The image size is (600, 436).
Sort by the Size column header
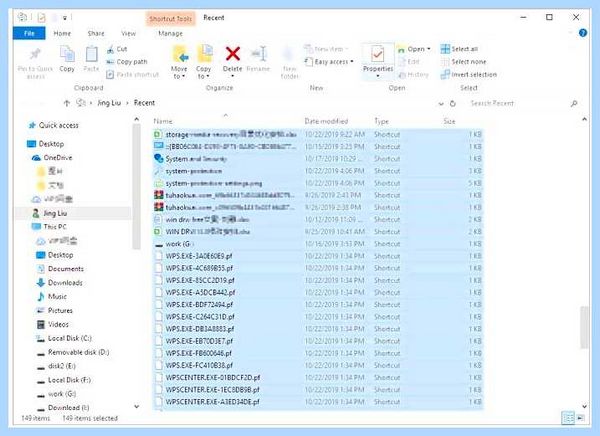tap(449, 121)
